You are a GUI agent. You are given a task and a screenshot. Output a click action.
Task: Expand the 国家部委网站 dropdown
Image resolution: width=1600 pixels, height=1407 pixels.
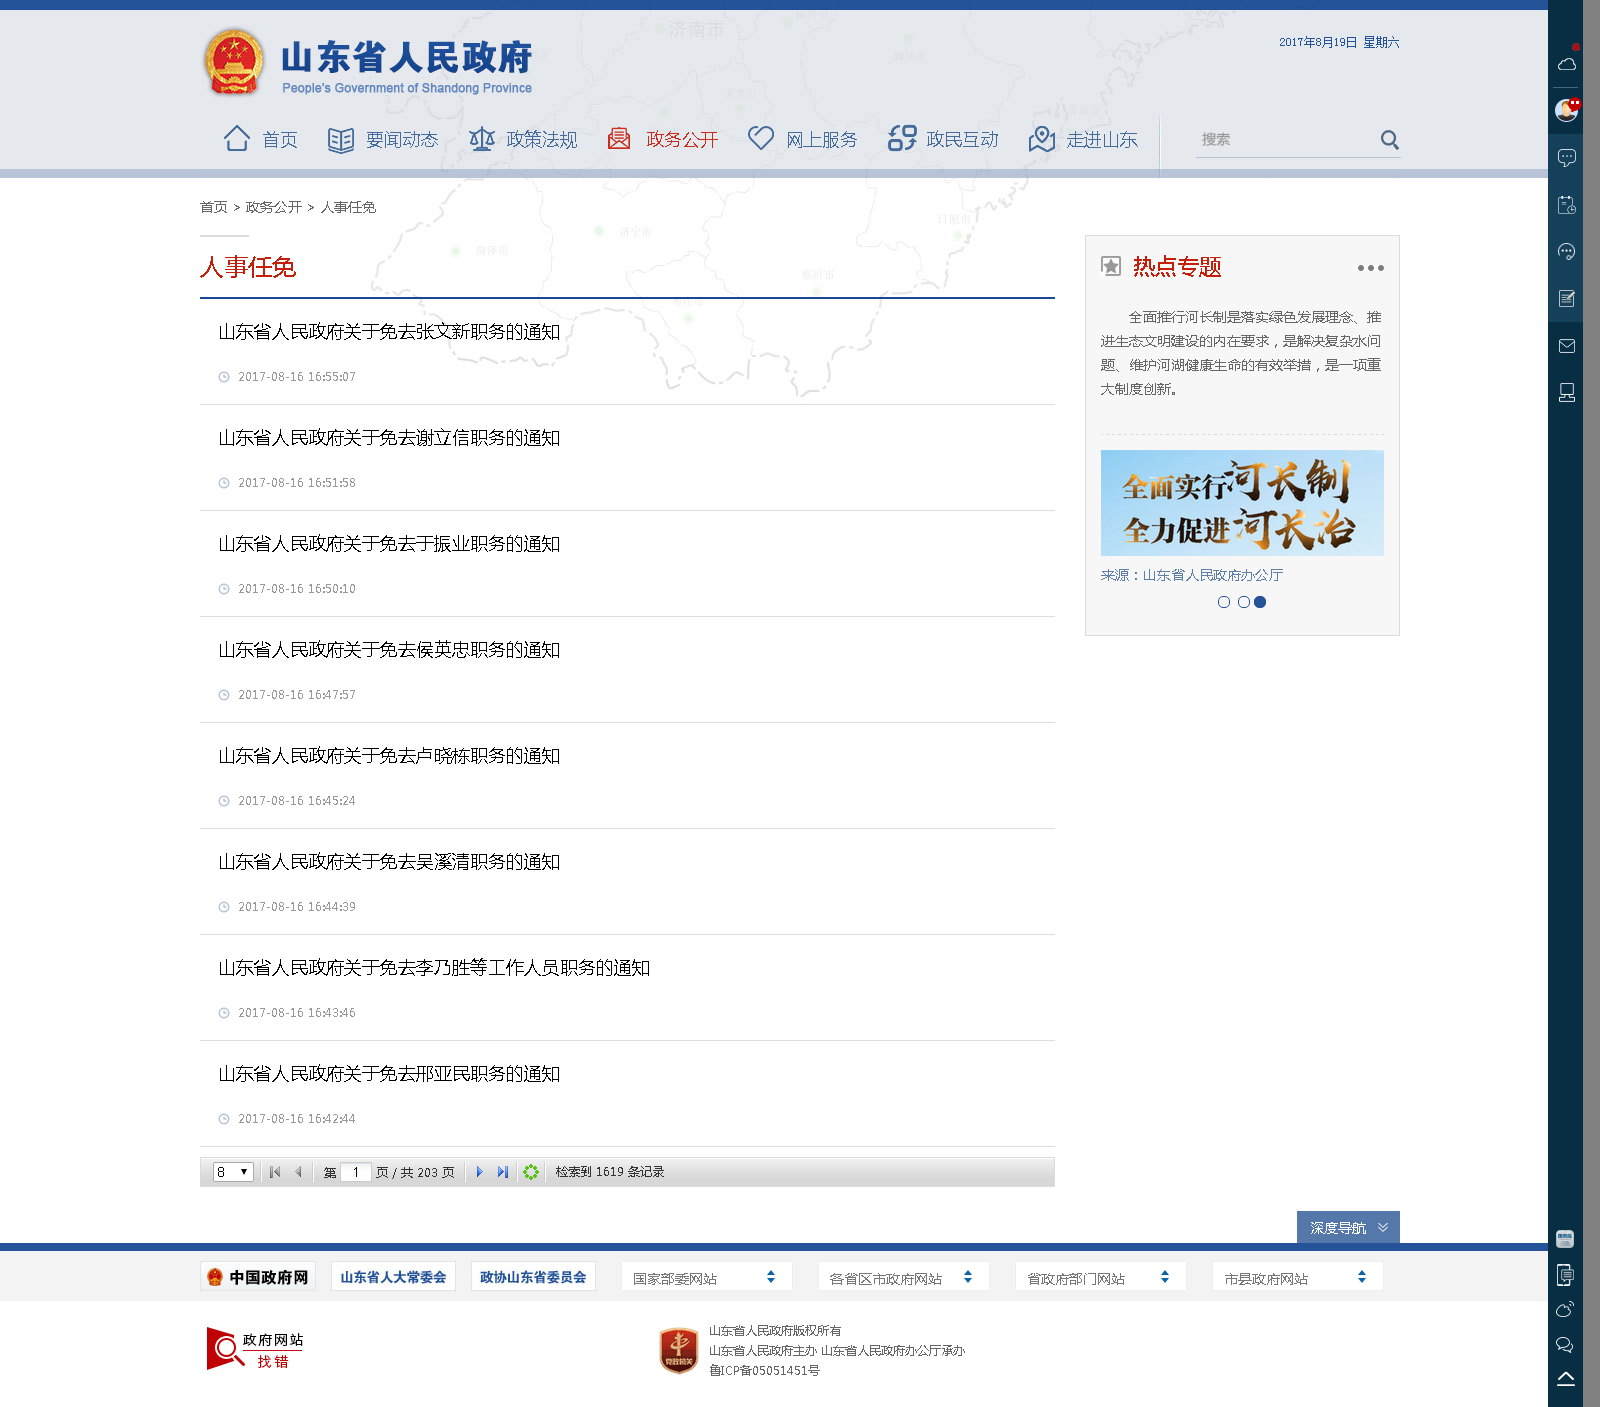[705, 1278]
